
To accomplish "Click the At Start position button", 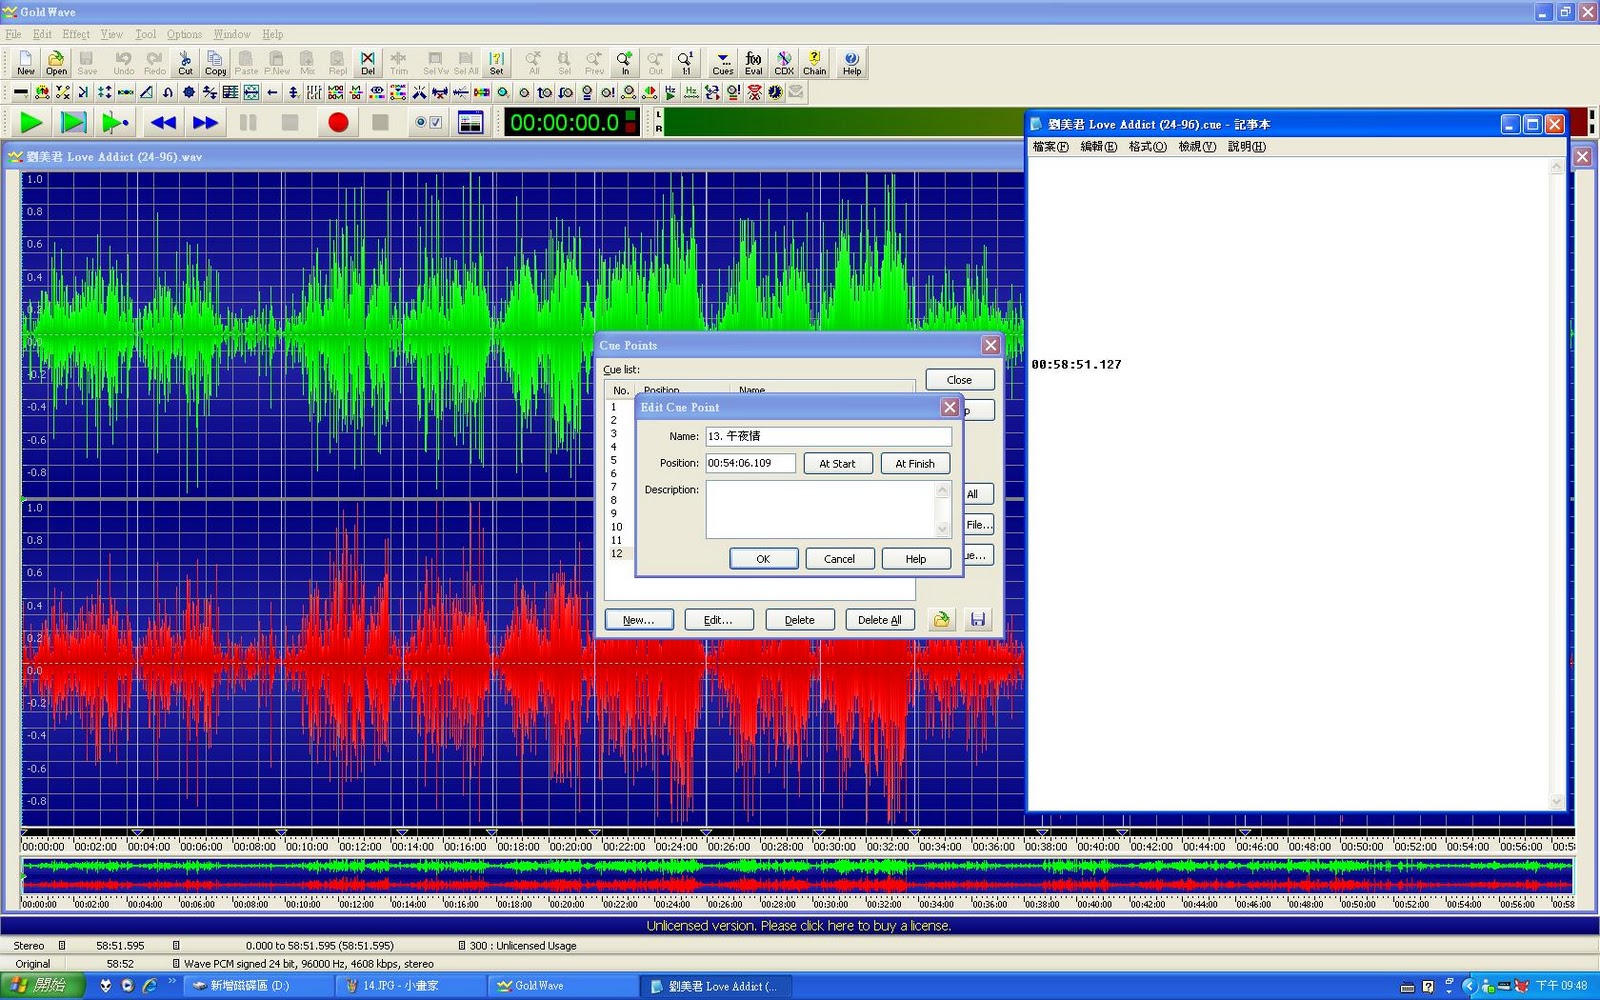I will click(x=837, y=464).
